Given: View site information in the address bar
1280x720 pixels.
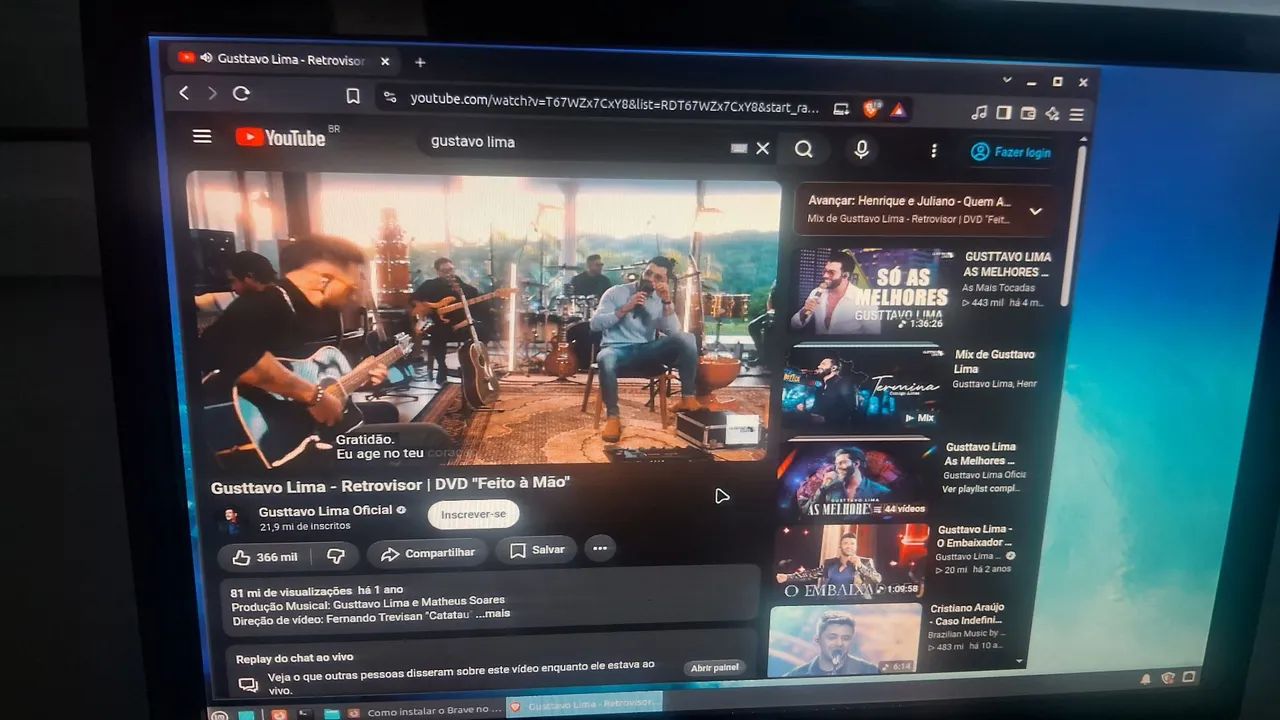Looking at the screenshot, I should click(x=390, y=97).
